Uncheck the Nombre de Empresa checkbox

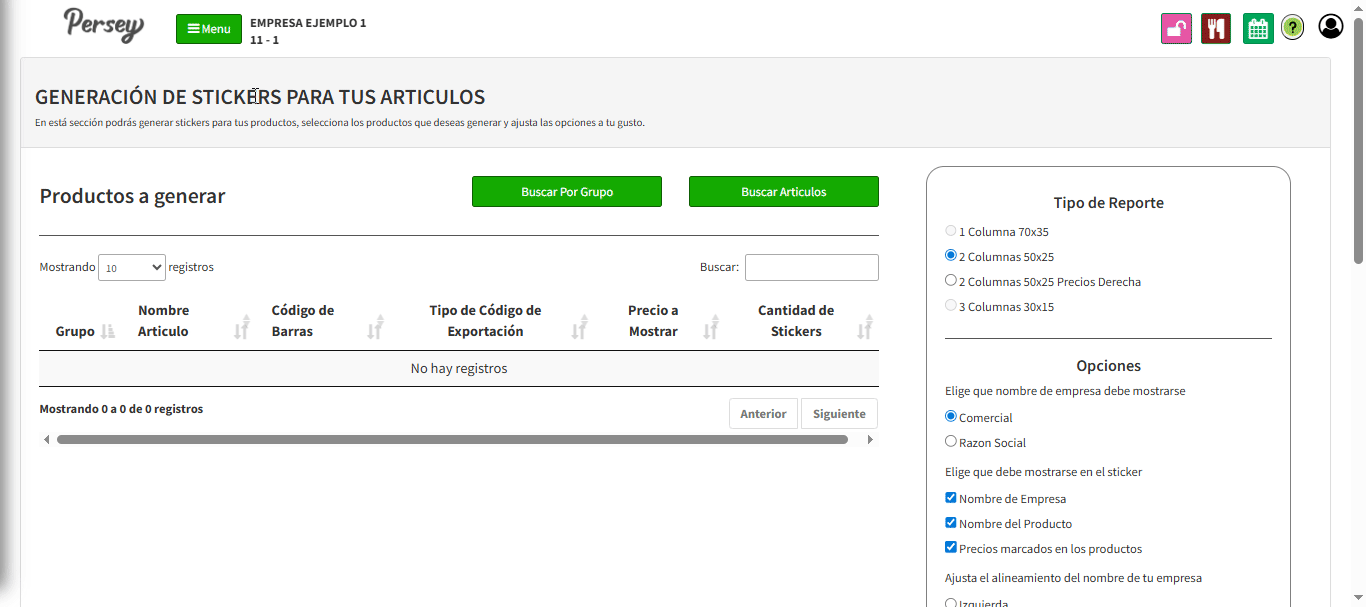point(951,497)
